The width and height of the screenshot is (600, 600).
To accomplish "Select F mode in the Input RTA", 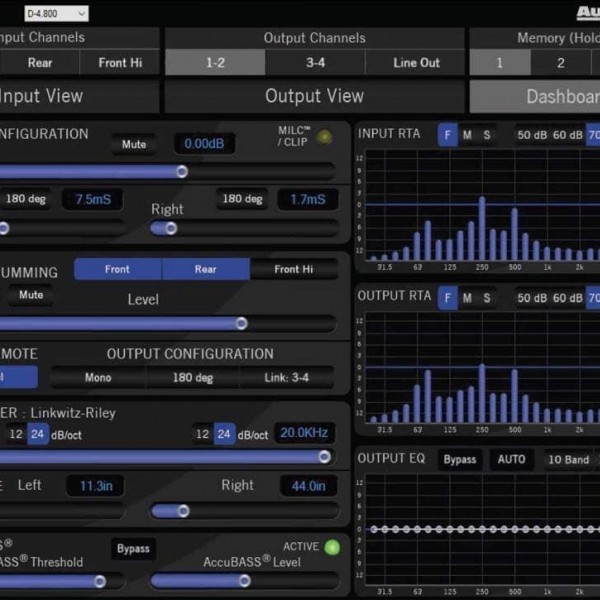I will coord(447,134).
